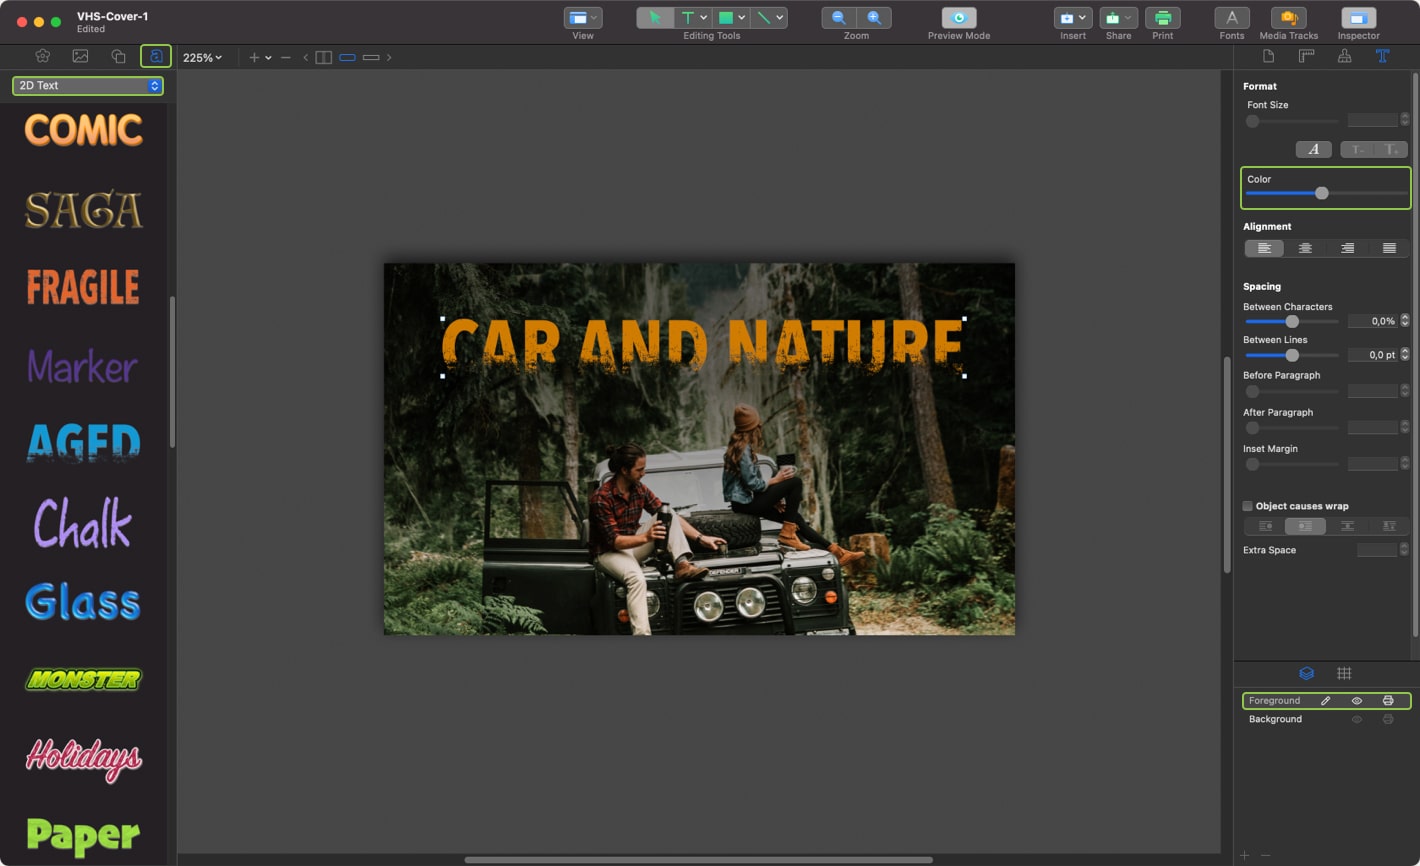Enable printing for the Background layer
The width and height of the screenshot is (1420, 866).
[x=1388, y=718]
